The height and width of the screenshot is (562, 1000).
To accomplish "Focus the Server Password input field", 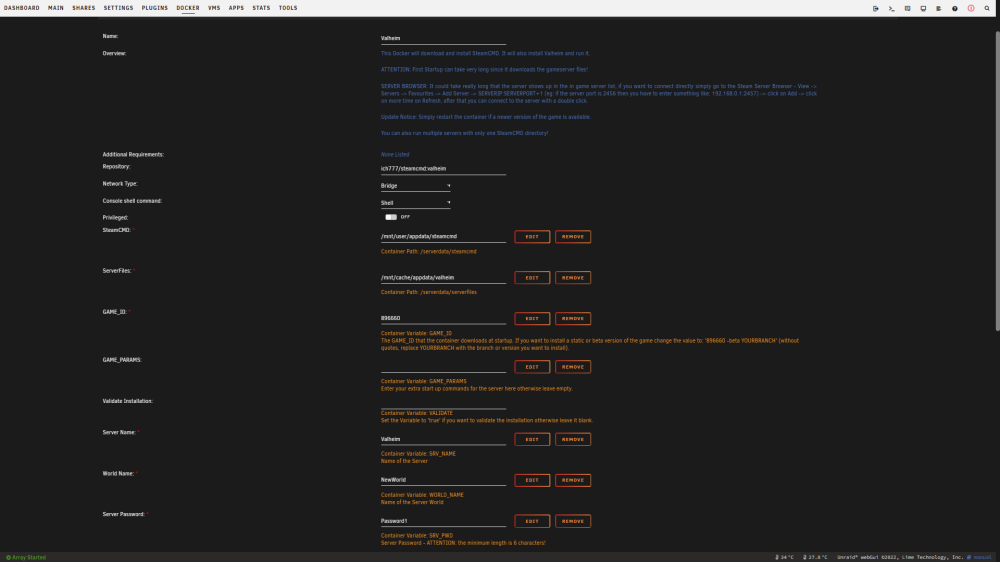I will (443, 521).
